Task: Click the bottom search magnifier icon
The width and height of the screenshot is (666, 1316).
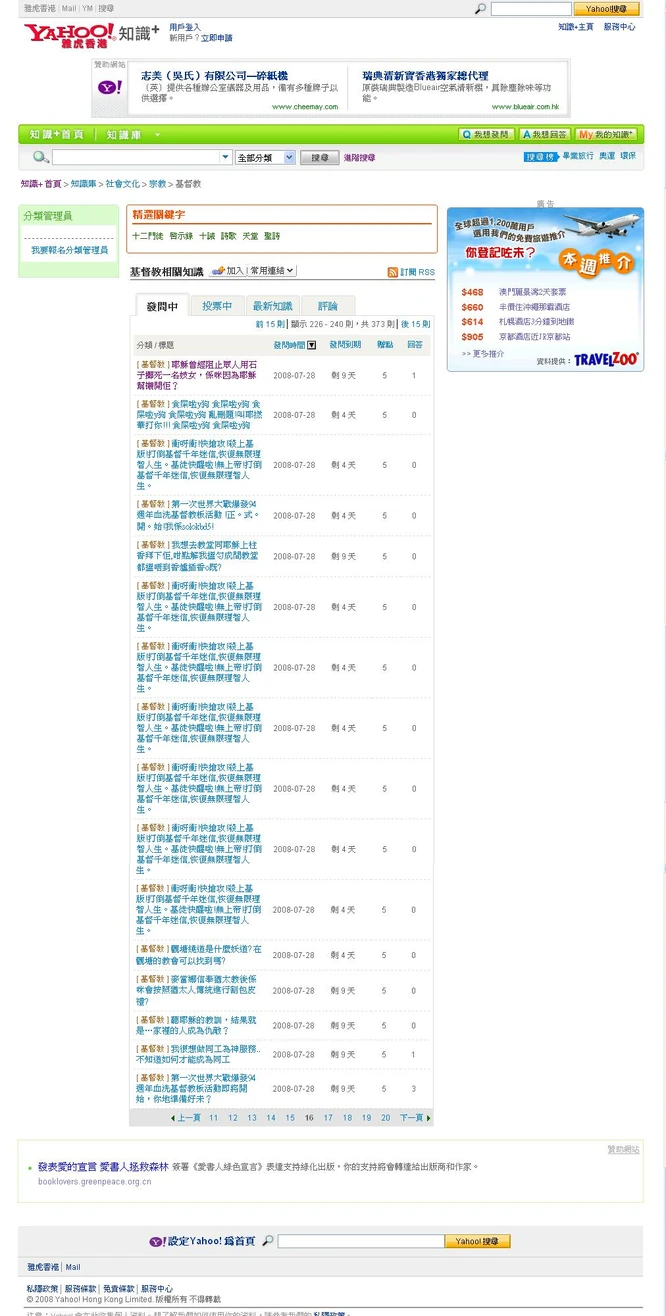Action: (x=268, y=1241)
